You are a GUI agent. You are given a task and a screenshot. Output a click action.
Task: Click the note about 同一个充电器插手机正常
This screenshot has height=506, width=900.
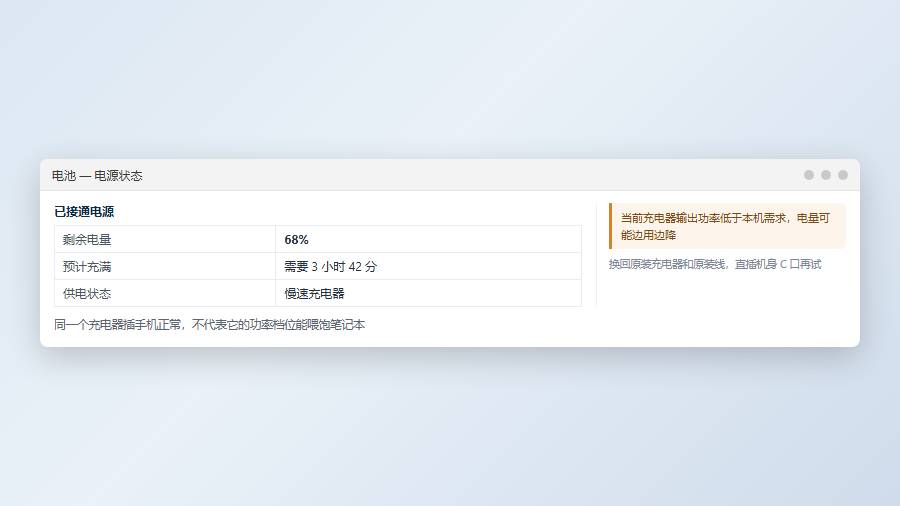(x=210, y=325)
